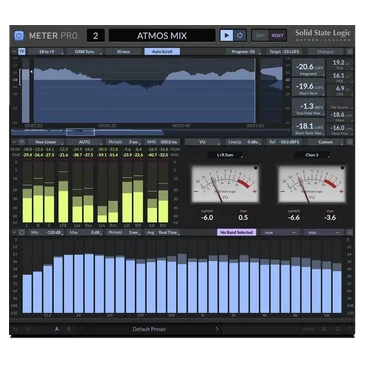Open the Program -10 scale dropdown
Screen dimensions: 365x365
[x=243, y=52]
